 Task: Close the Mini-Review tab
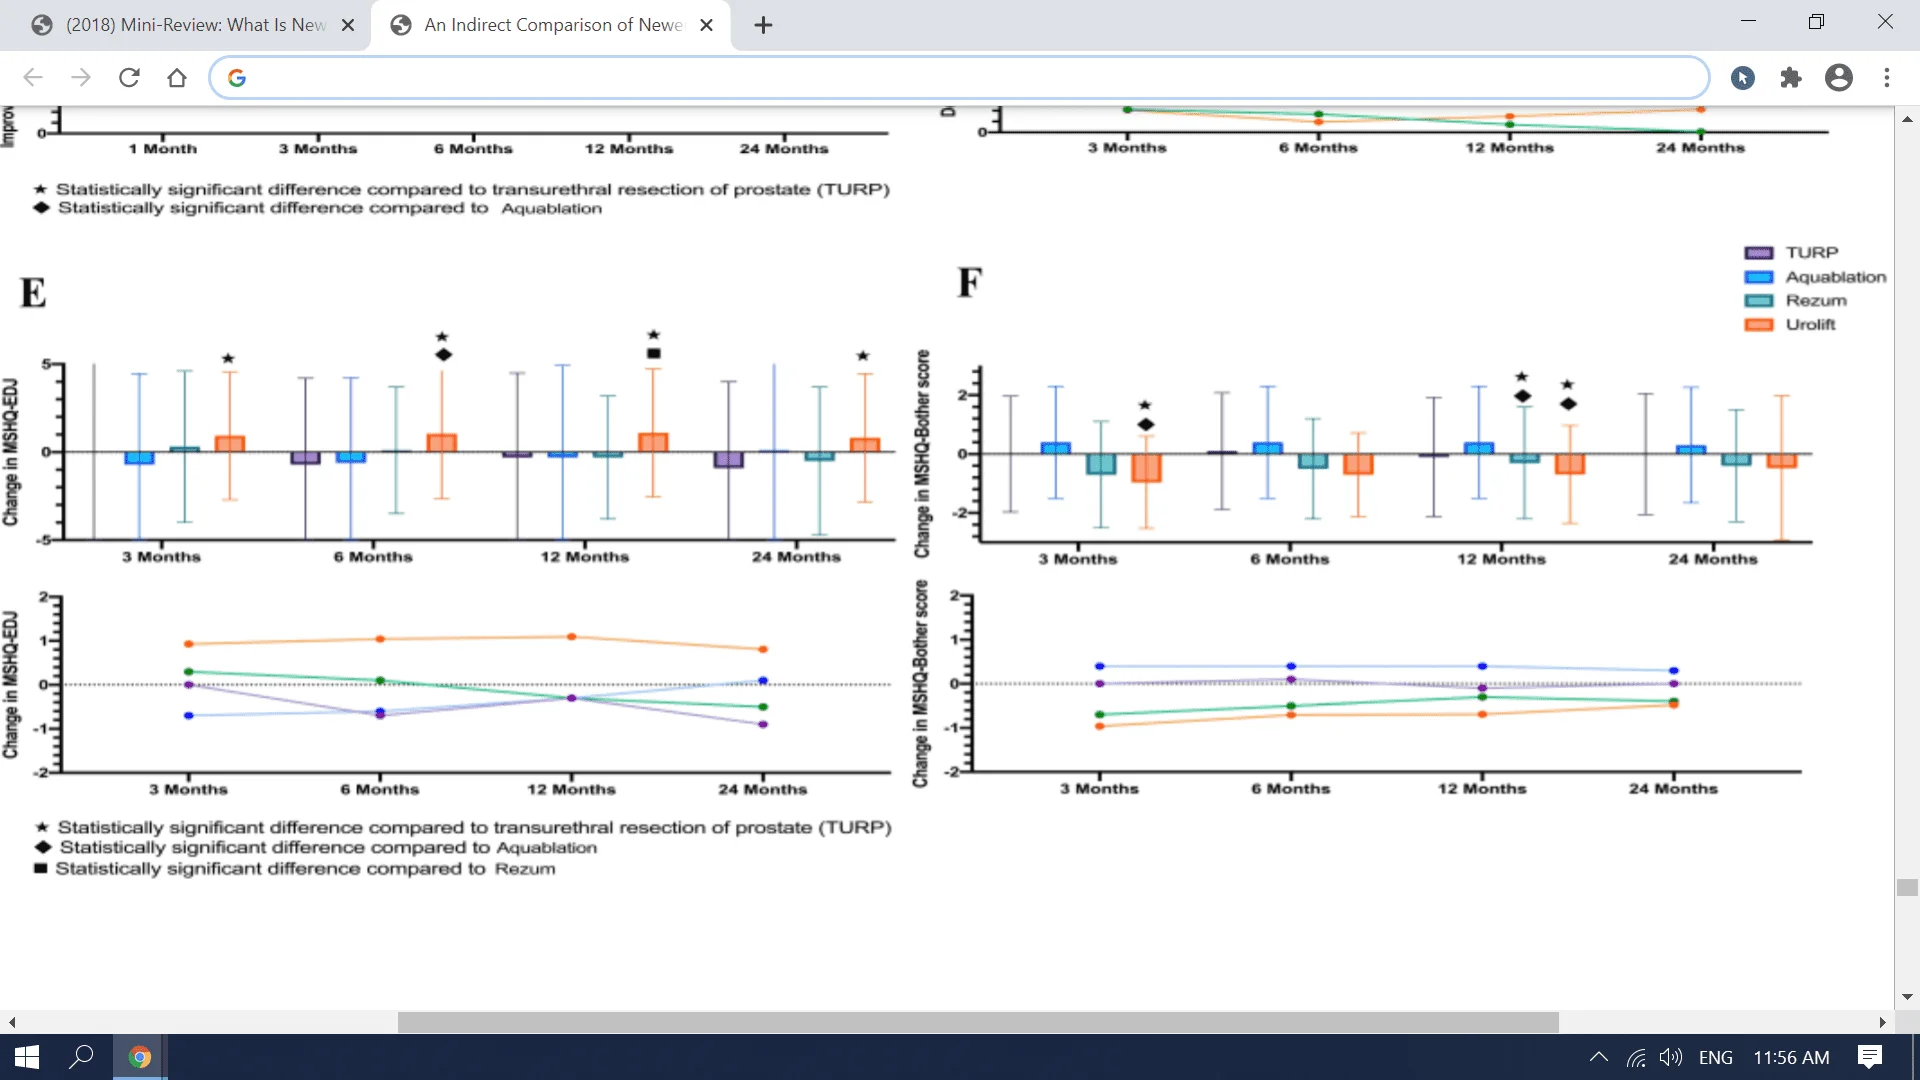pos(348,25)
